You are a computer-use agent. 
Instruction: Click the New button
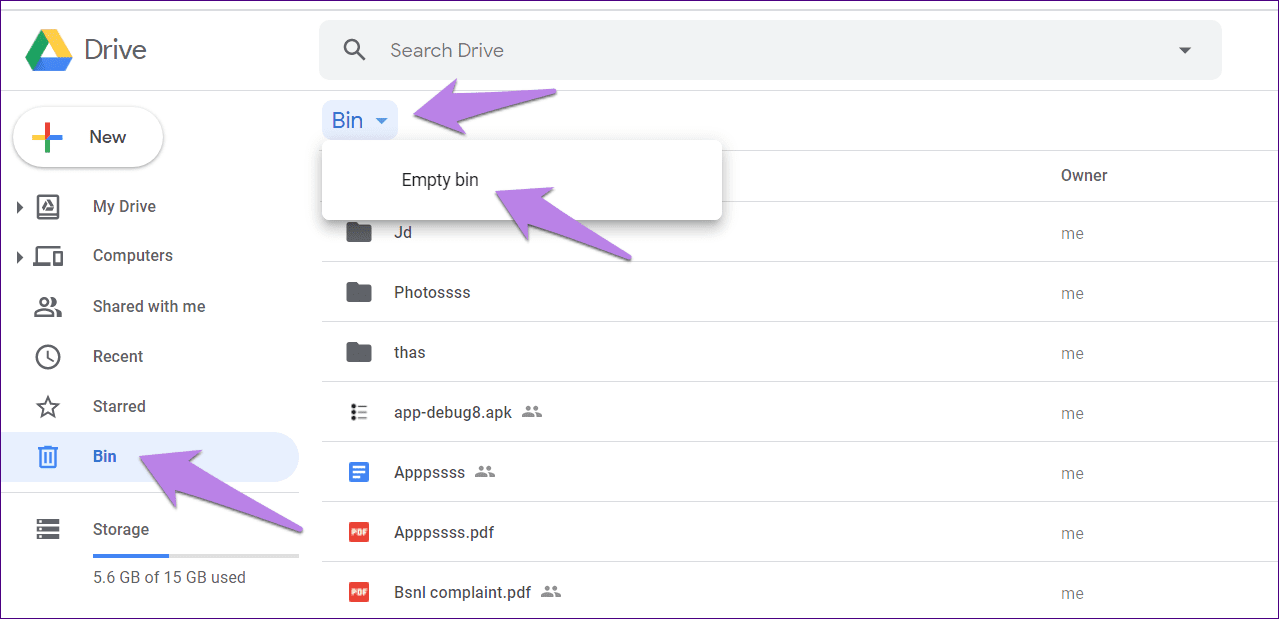pos(88,137)
